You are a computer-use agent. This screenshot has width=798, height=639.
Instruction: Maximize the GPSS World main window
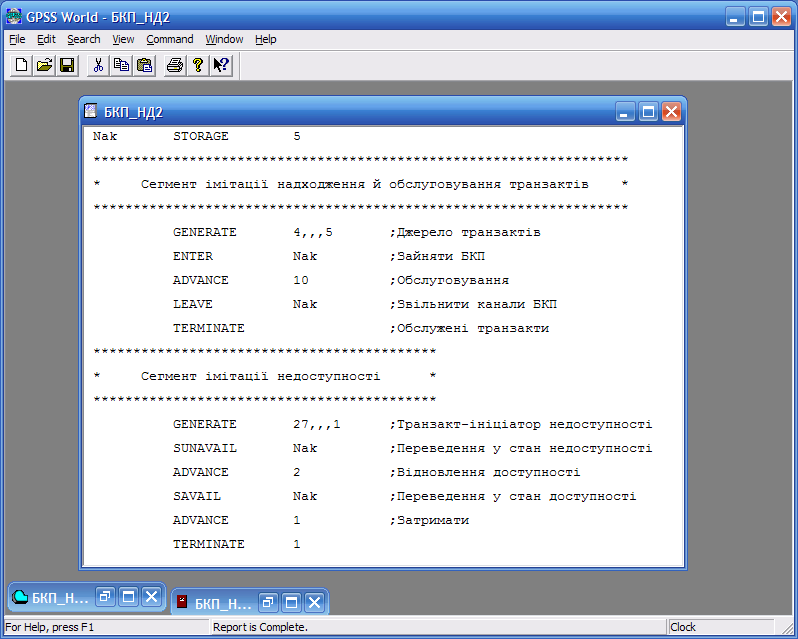click(x=758, y=17)
